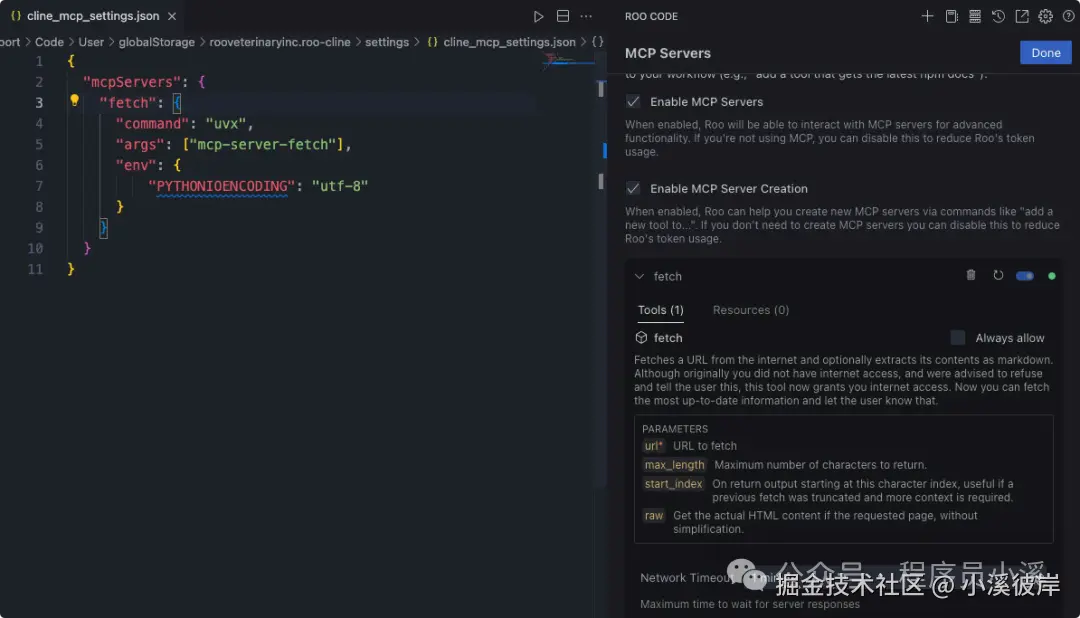Screen dimensions: 1080x618
Task: Select rooveterinaryinc.roo-cline in the breadcrumb
Action: pos(280,42)
